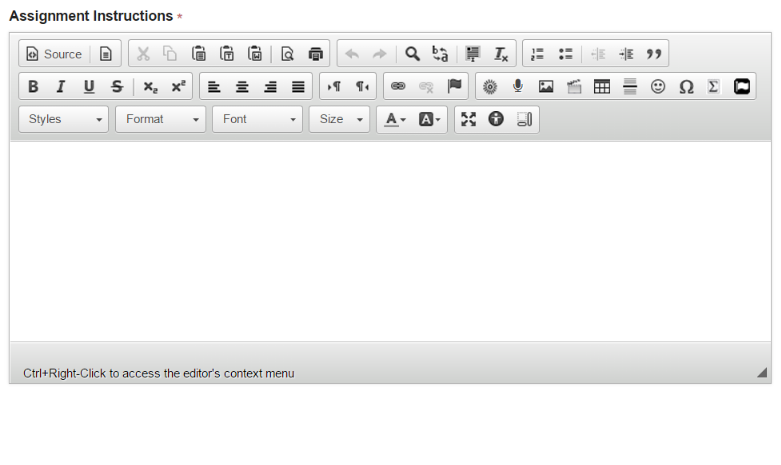
Task: Switch to Source view
Action: 54,54
